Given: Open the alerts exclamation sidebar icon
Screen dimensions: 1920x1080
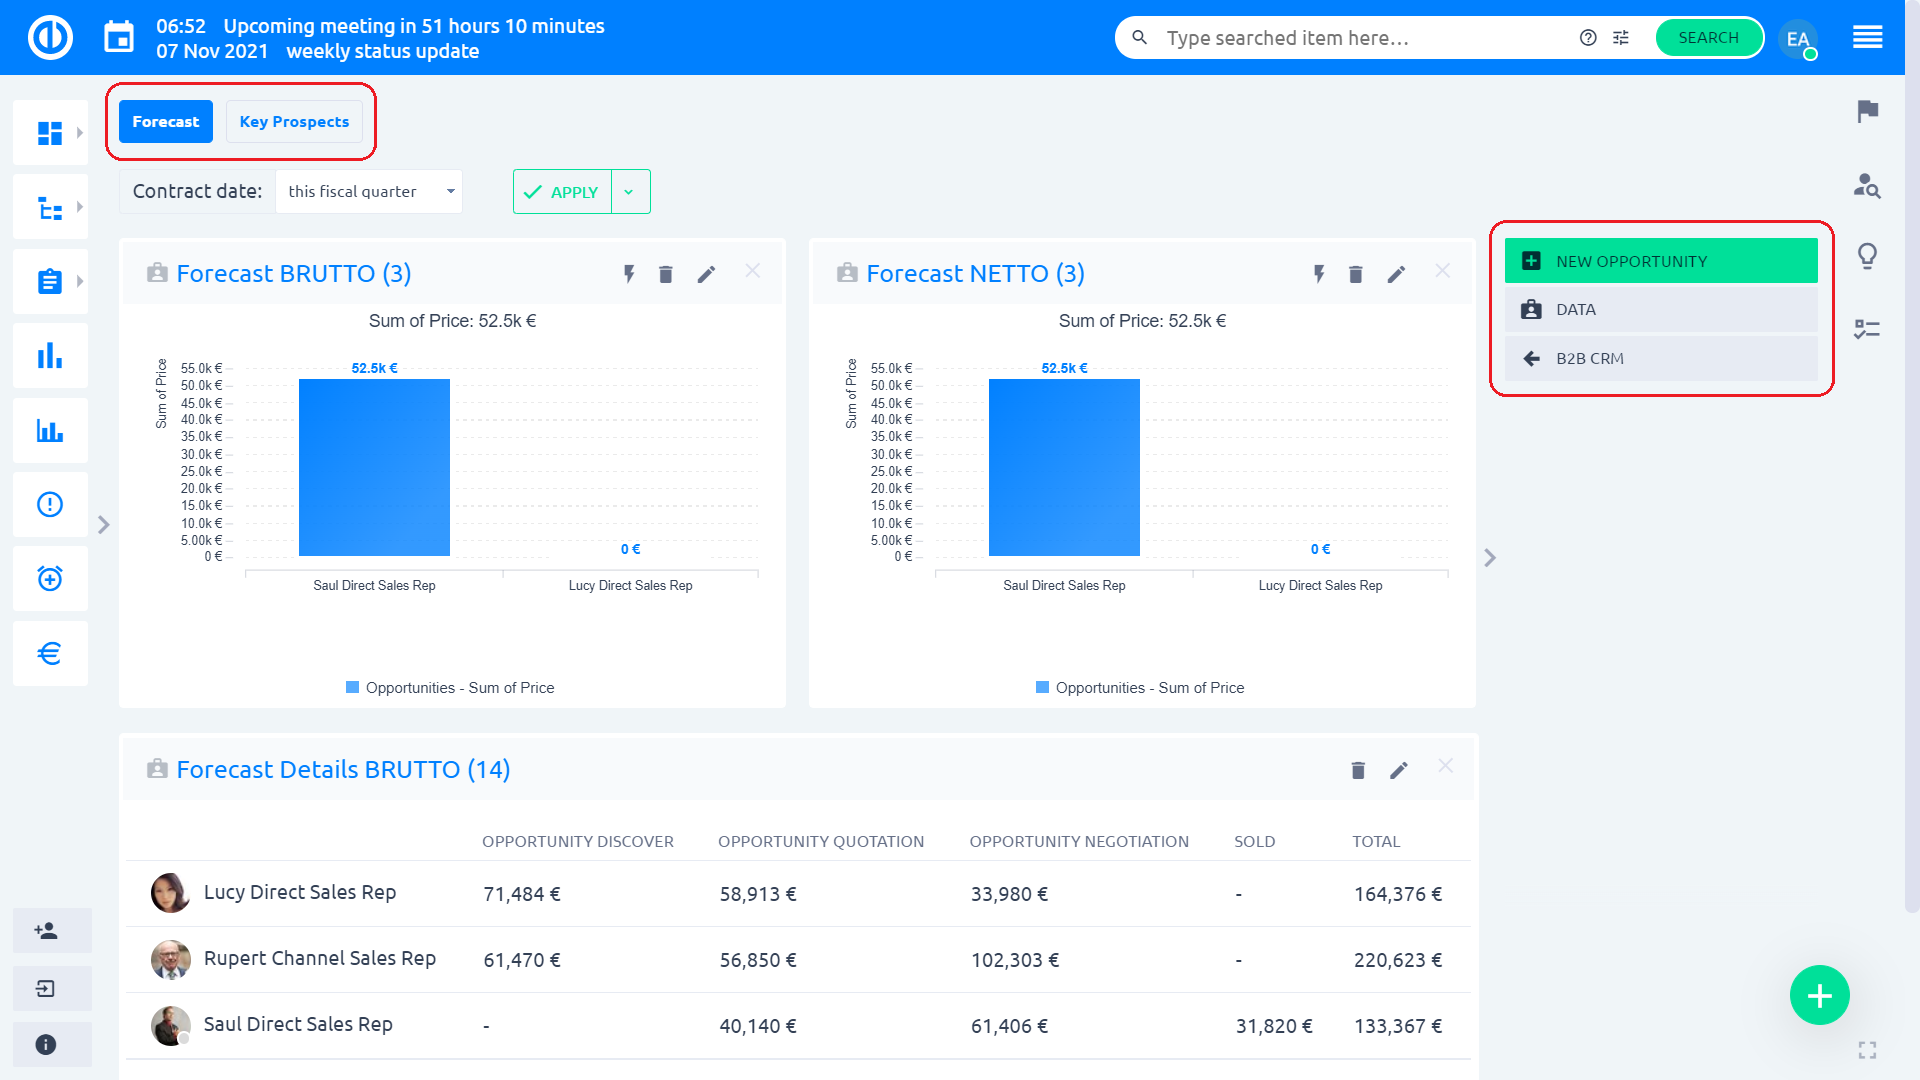Looking at the screenshot, I should click(49, 504).
